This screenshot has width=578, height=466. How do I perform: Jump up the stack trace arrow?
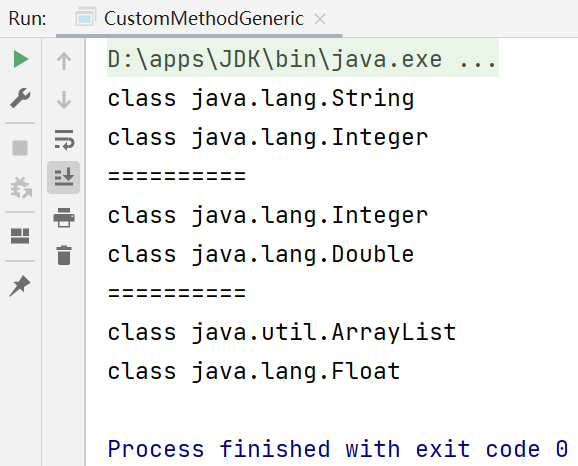(x=64, y=61)
